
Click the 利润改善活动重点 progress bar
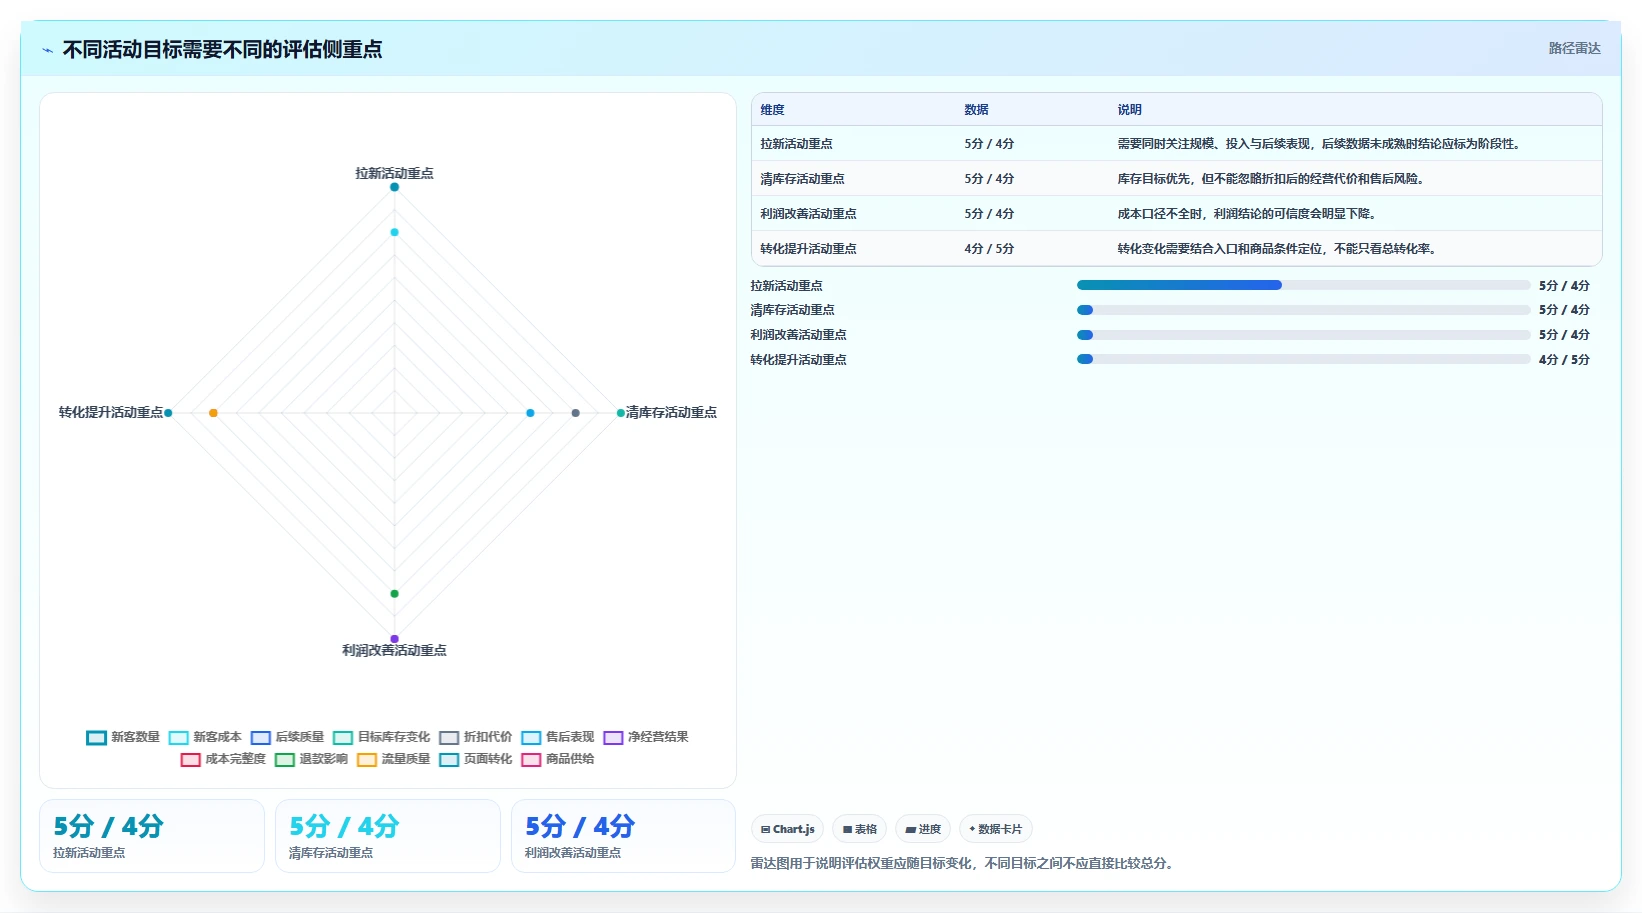coord(1304,335)
